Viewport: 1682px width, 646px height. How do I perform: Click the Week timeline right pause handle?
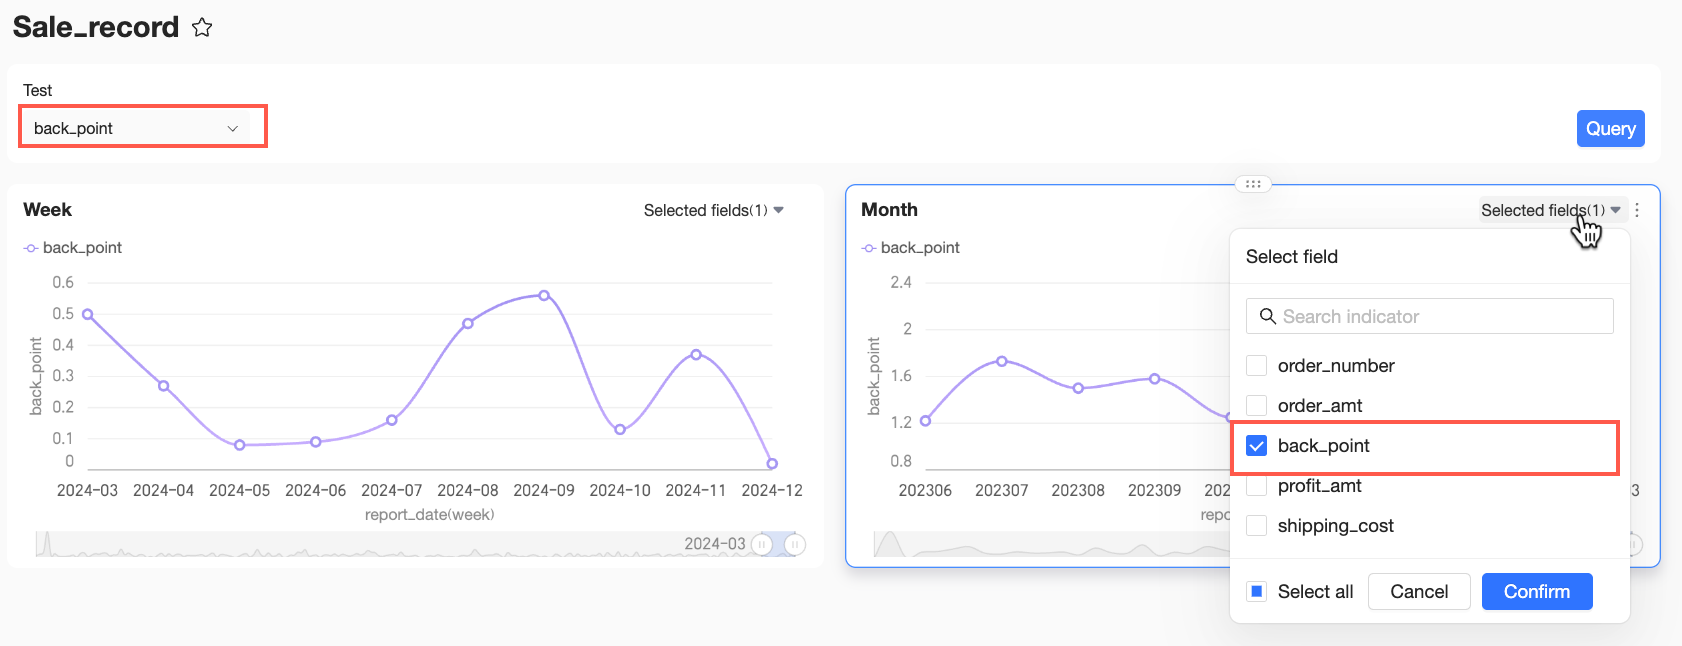coord(795,544)
